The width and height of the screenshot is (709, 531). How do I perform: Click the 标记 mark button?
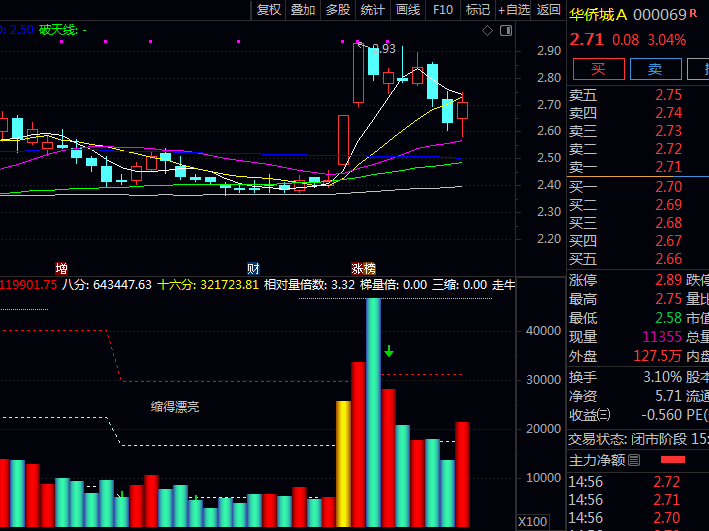coord(477,9)
